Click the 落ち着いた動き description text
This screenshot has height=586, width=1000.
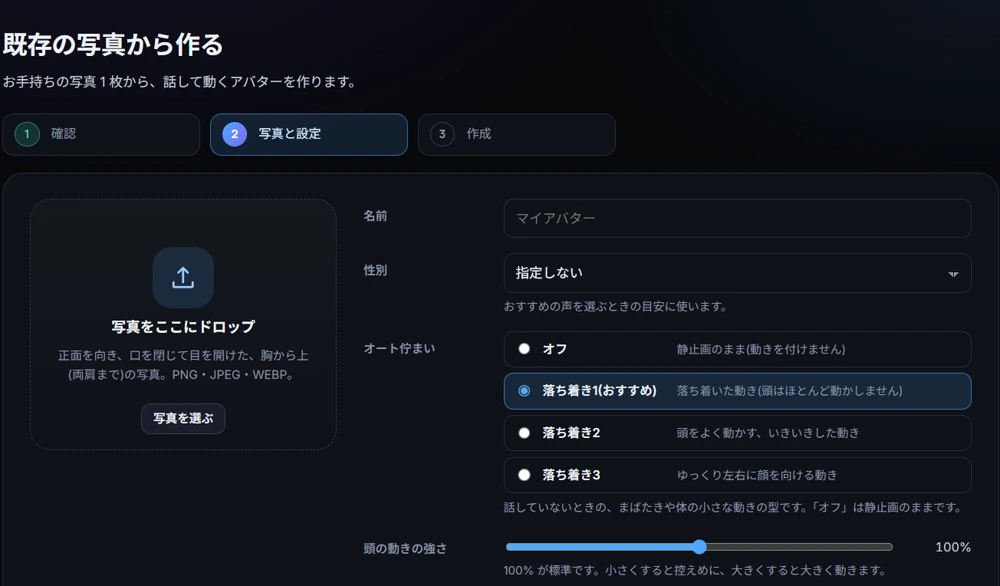(x=790, y=391)
